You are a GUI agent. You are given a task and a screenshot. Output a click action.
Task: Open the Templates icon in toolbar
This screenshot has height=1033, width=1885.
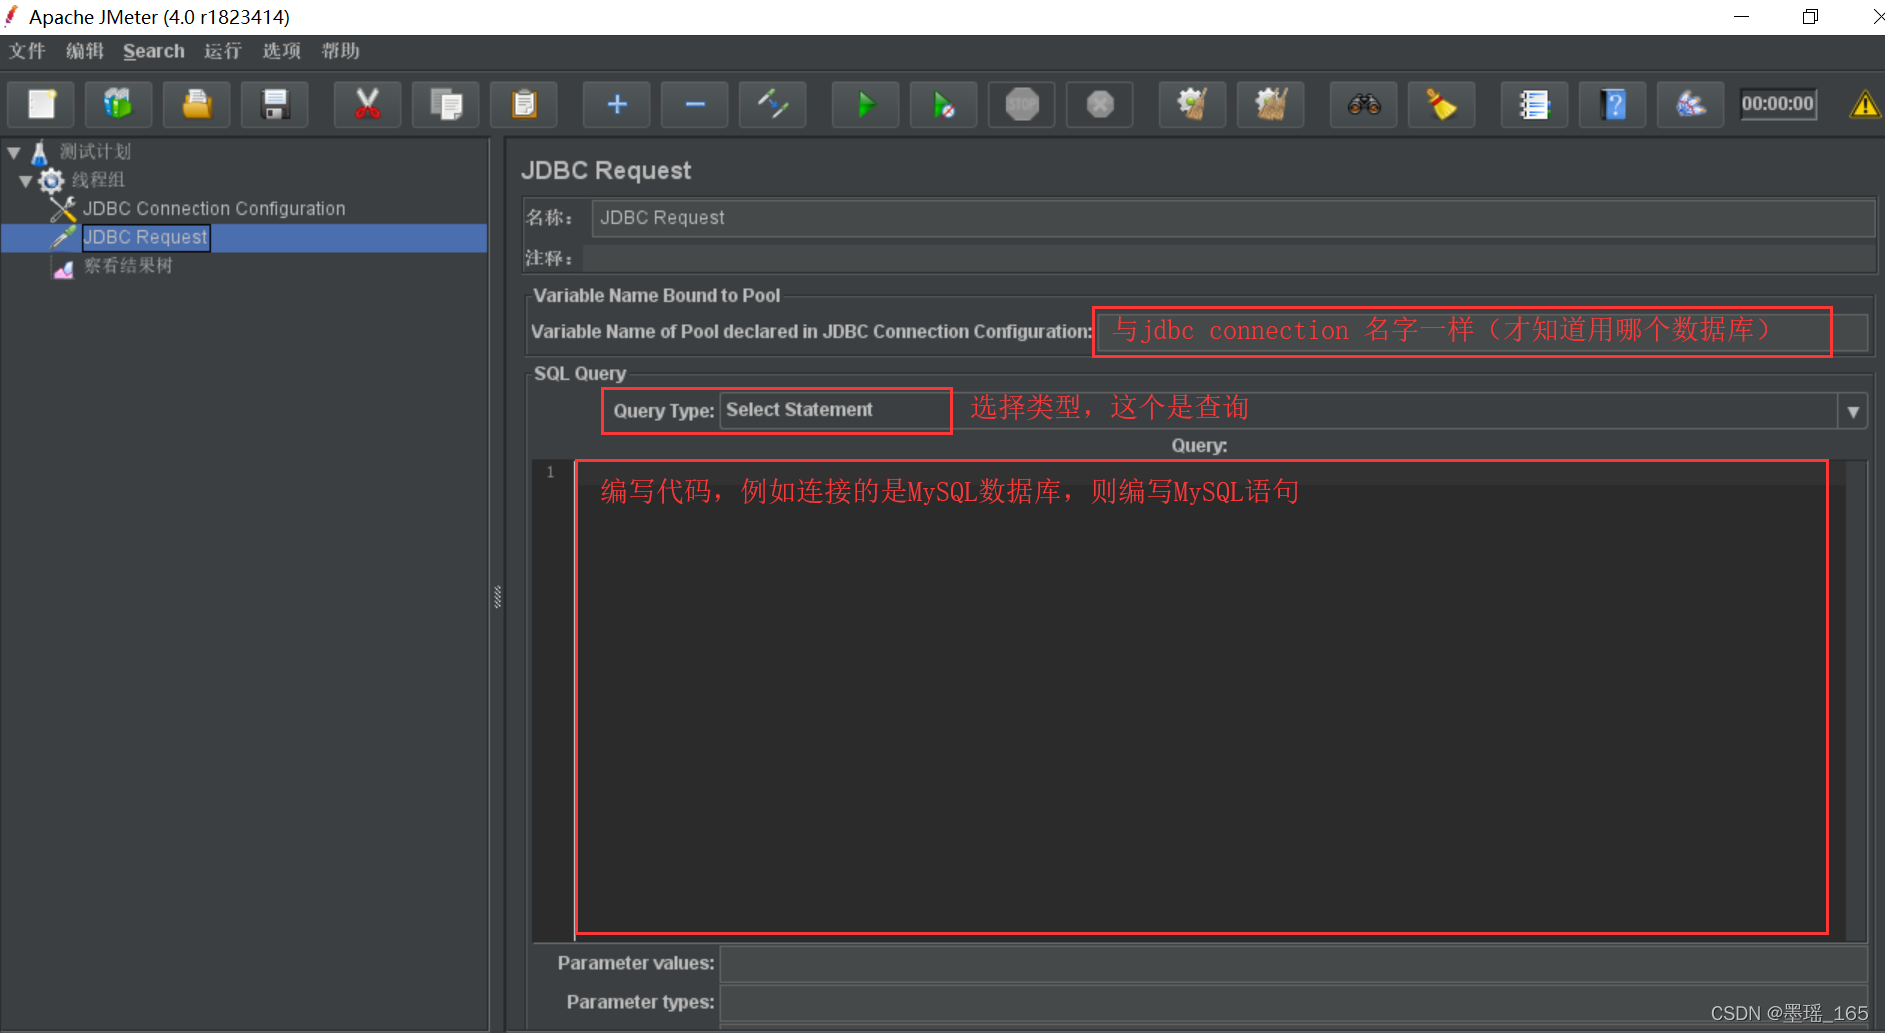[118, 104]
